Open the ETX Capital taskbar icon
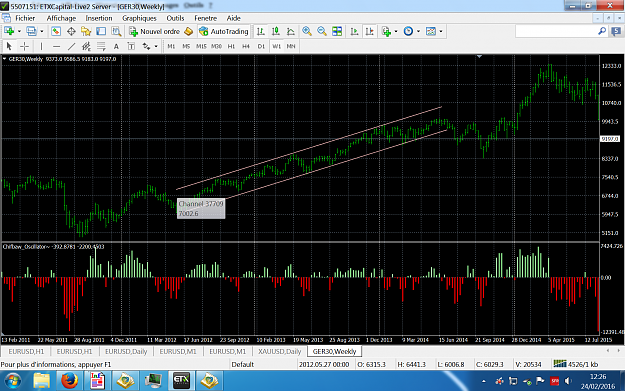 point(181,381)
